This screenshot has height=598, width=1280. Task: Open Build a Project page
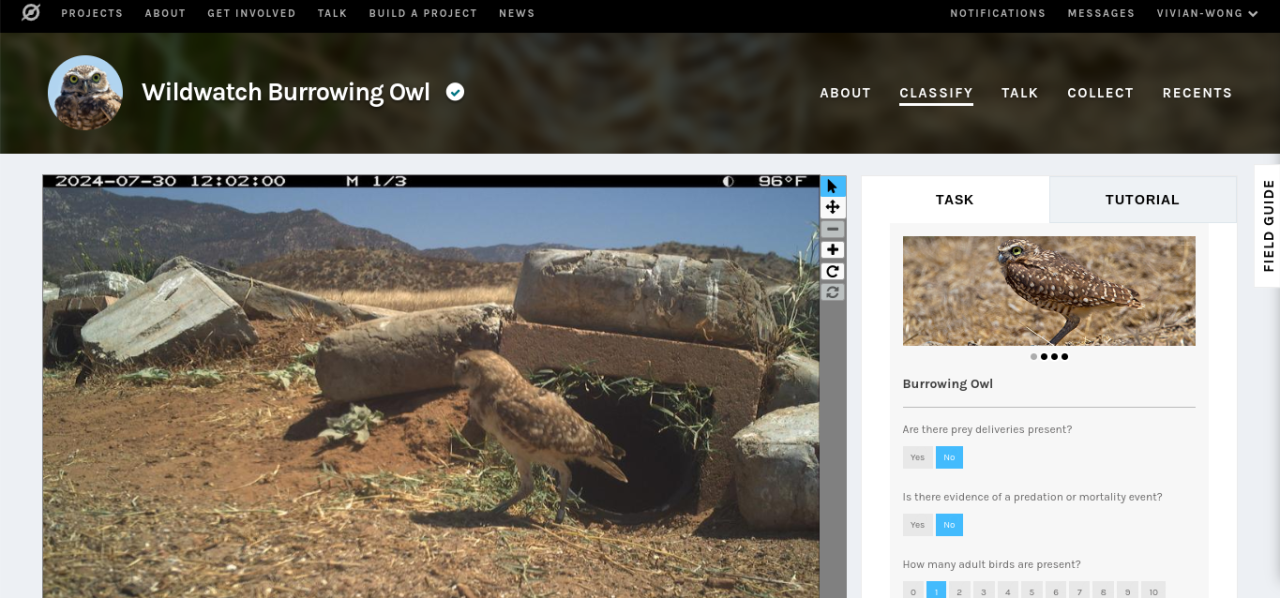tap(423, 13)
